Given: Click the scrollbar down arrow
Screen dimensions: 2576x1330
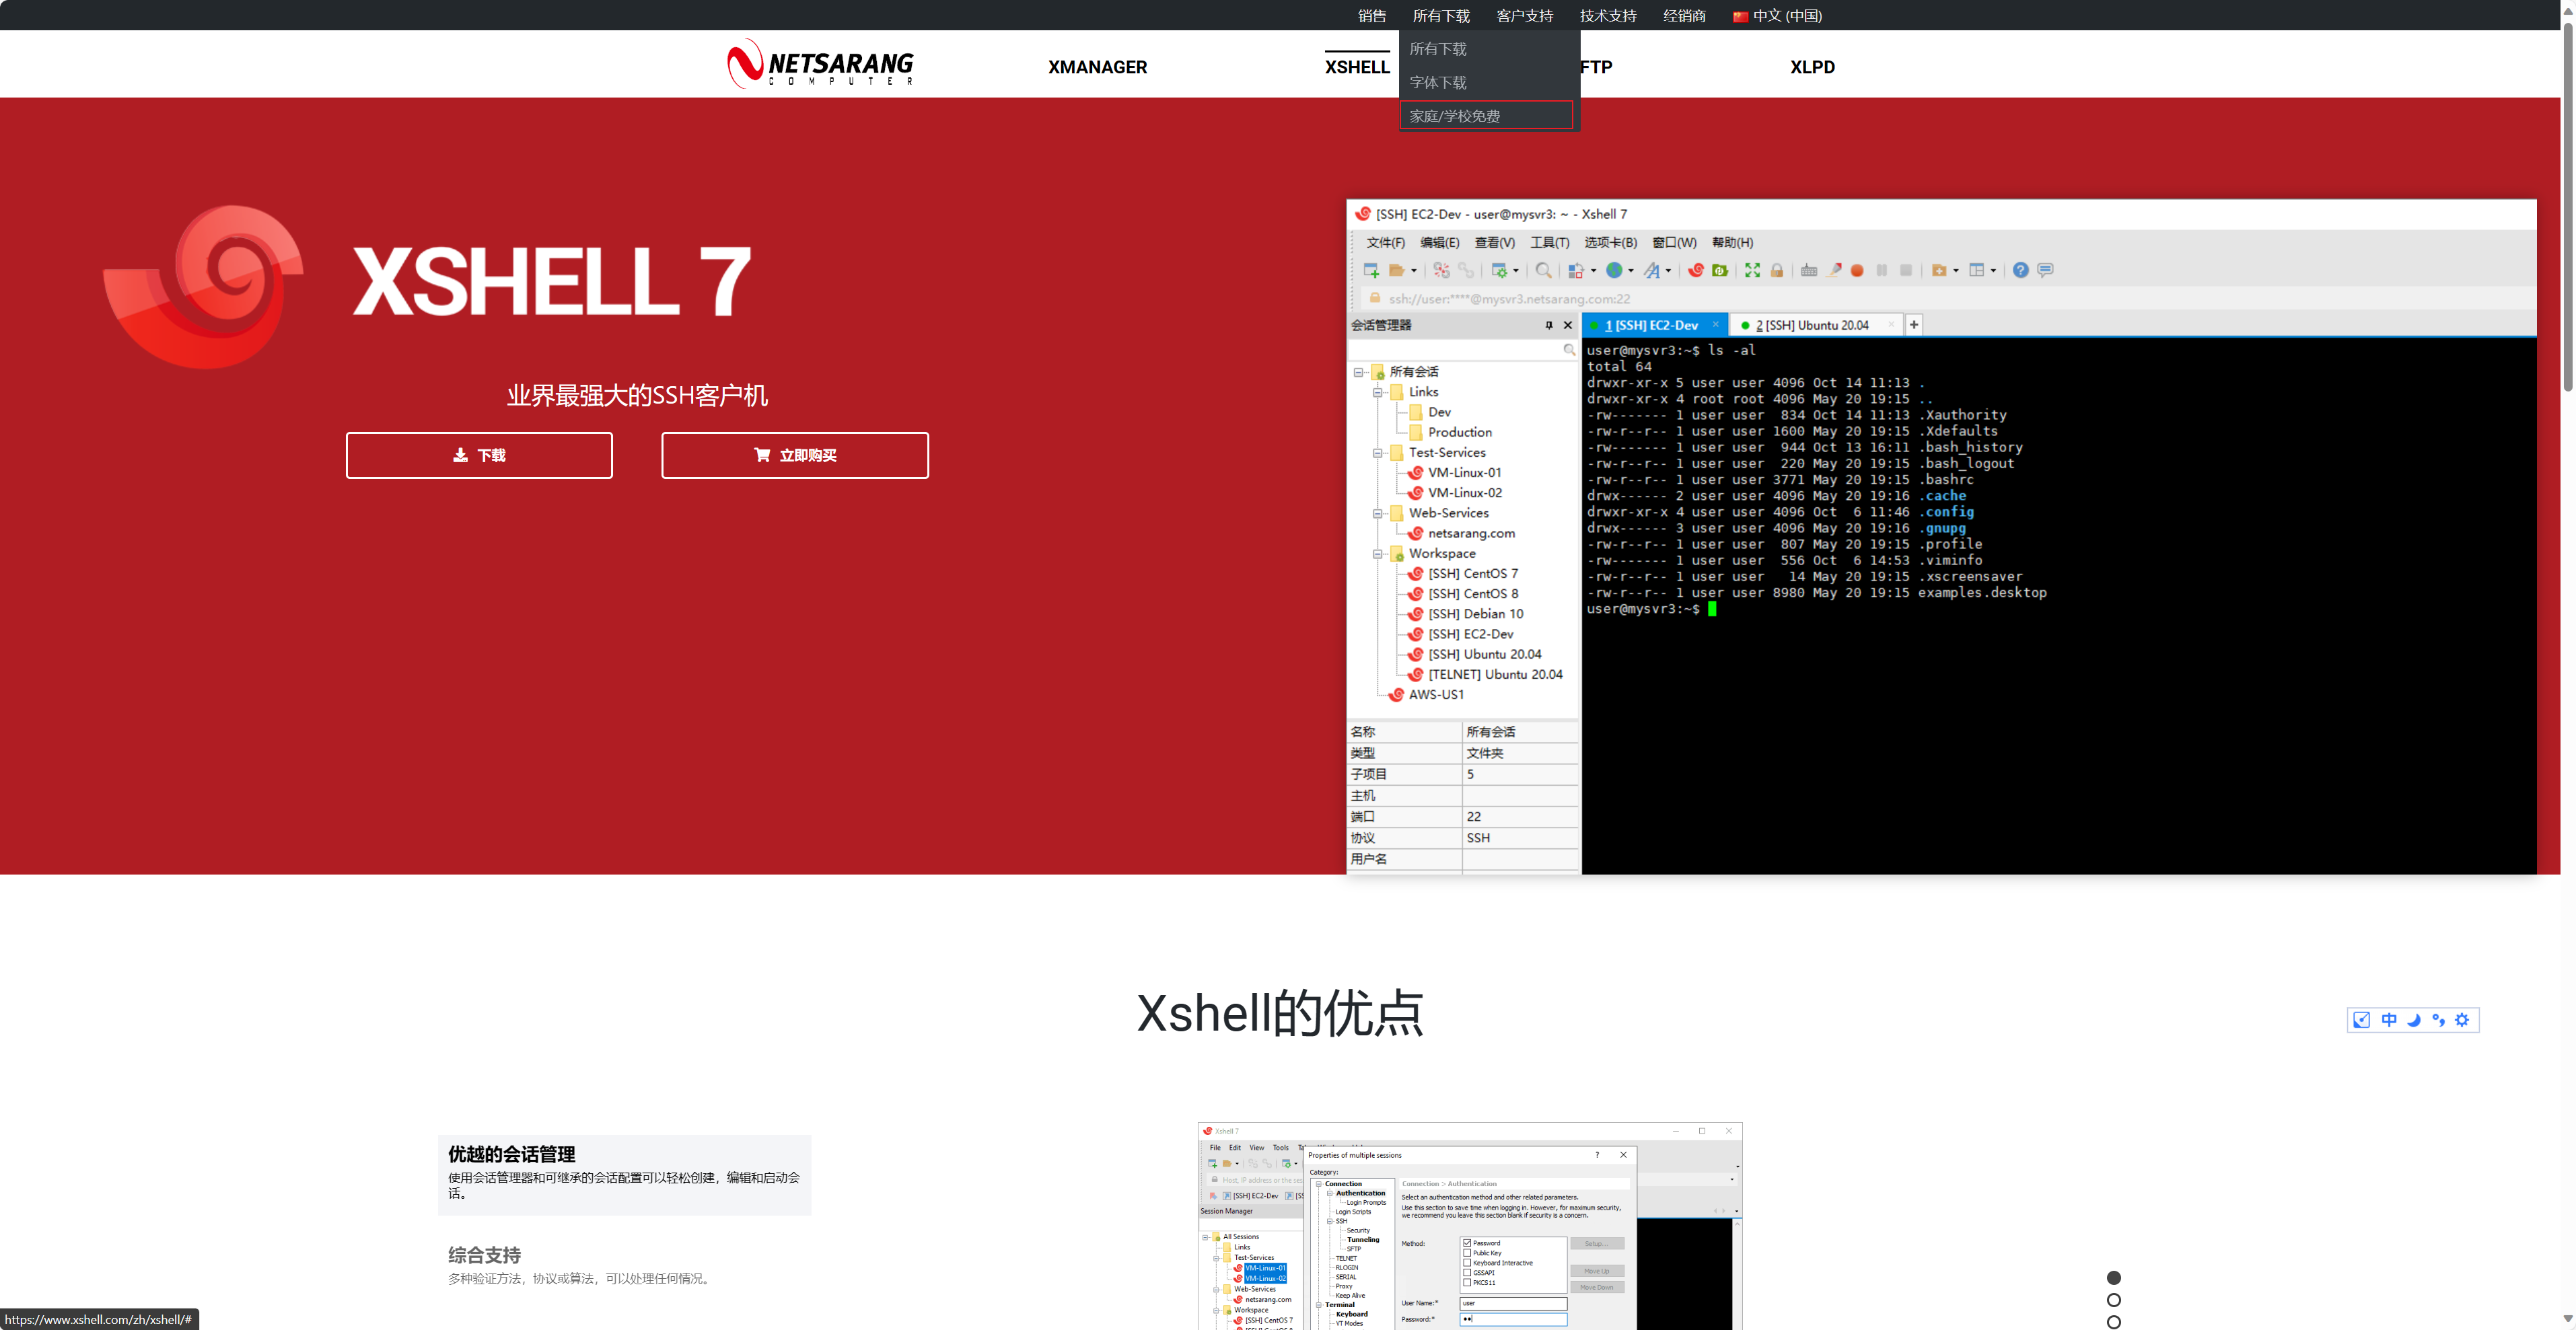Looking at the screenshot, I should pyautogui.click(x=2567, y=1320).
